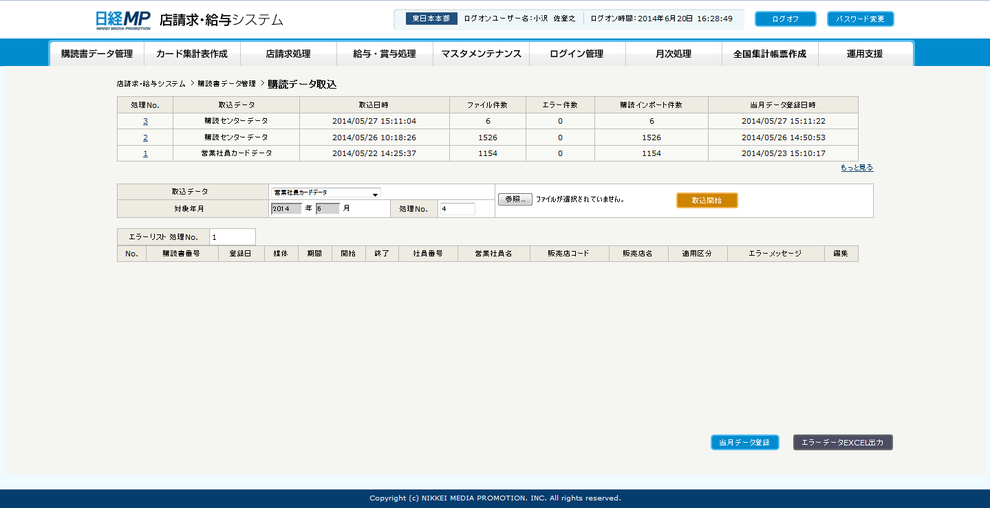Open the 店請求処理 menu
The image size is (990, 508).
pyautogui.click(x=288, y=54)
